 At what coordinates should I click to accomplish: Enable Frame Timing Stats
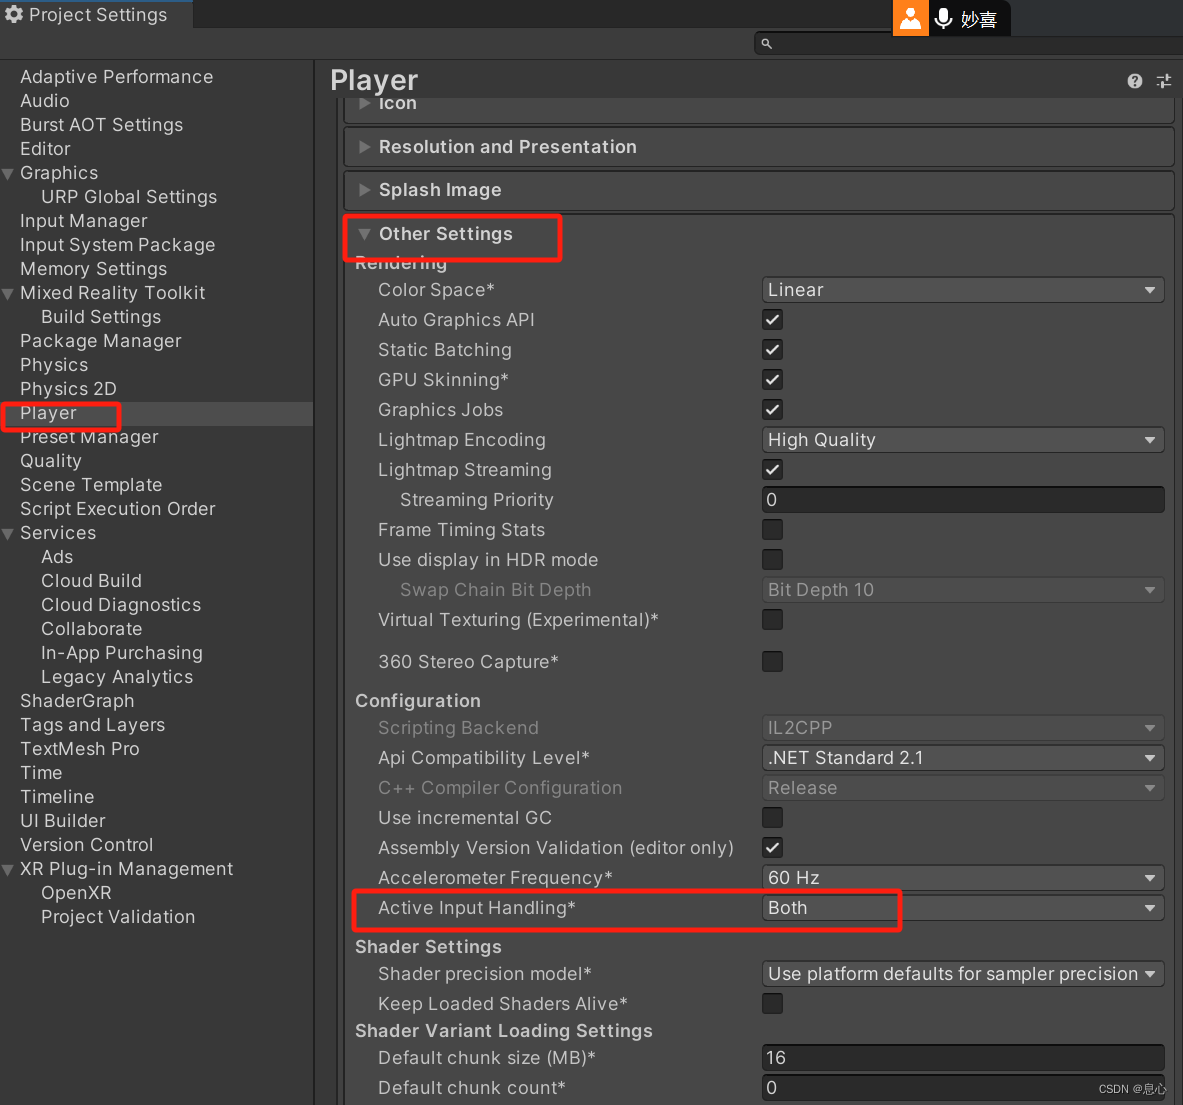[772, 529]
